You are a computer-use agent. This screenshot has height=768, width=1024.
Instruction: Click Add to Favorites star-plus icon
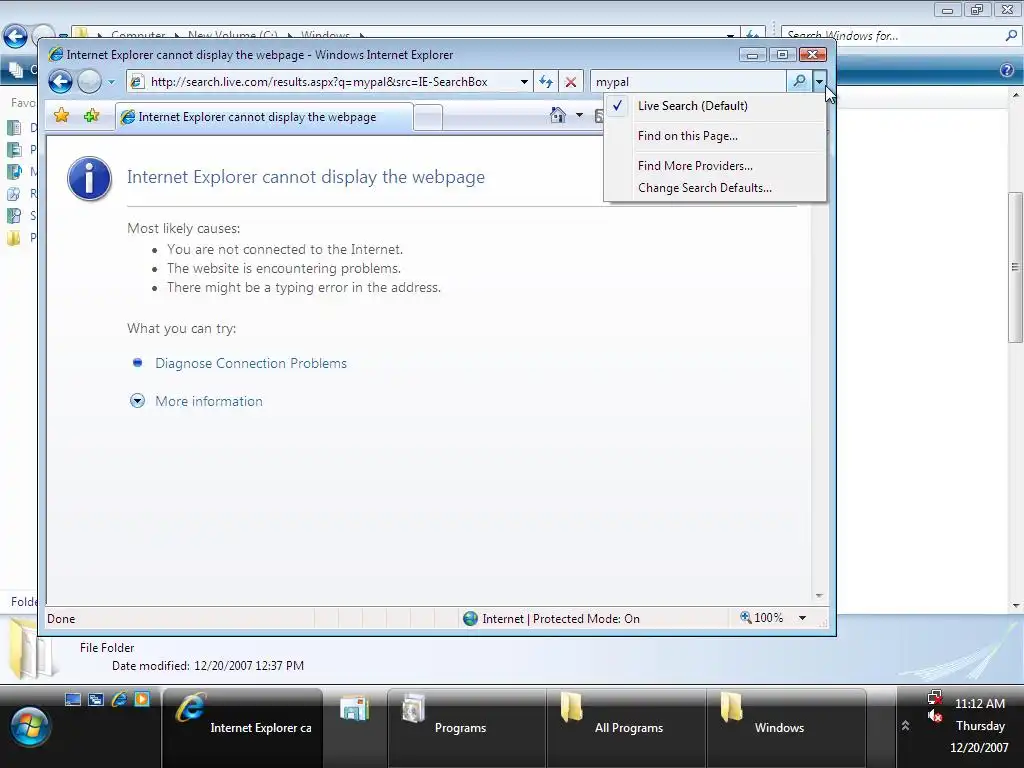(x=91, y=116)
